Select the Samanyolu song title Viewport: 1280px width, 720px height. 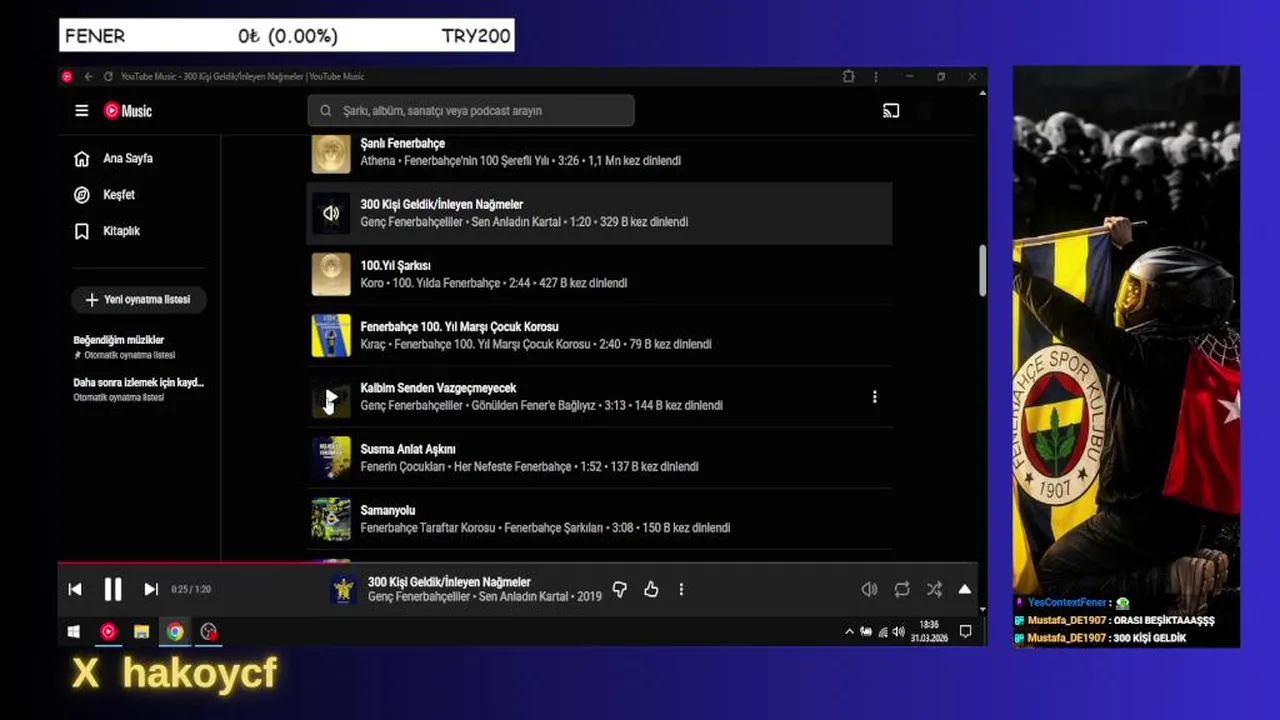[388, 510]
